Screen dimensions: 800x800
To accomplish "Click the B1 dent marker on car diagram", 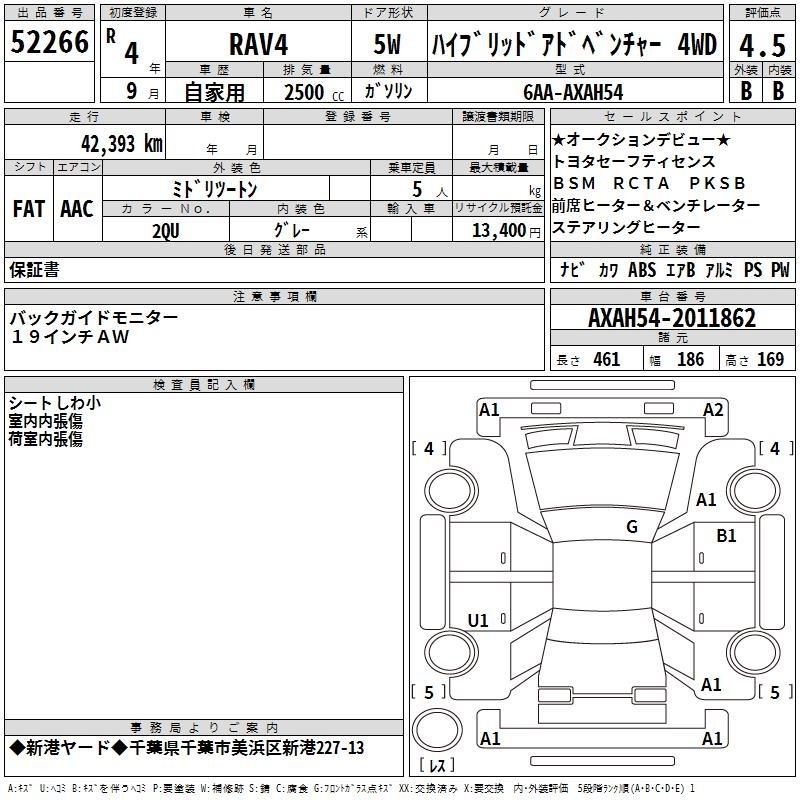I will [726, 536].
